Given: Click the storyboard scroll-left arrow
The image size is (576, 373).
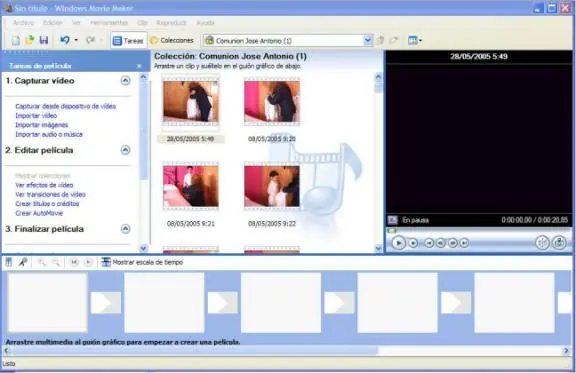Looking at the screenshot, I should click(x=6, y=351).
